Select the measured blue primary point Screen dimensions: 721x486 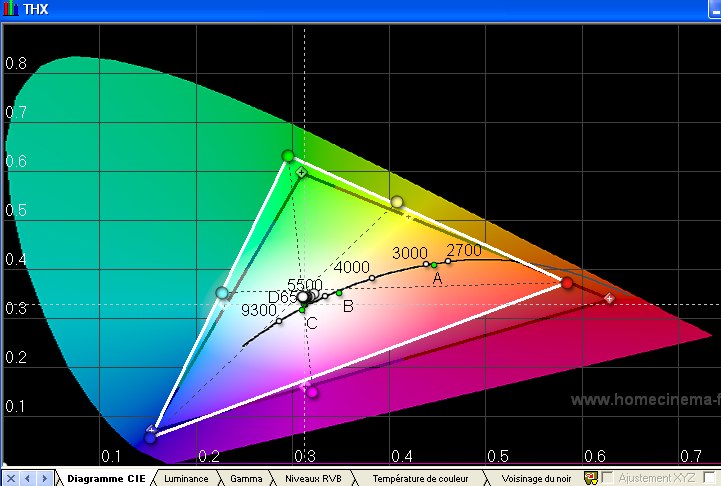150,438
